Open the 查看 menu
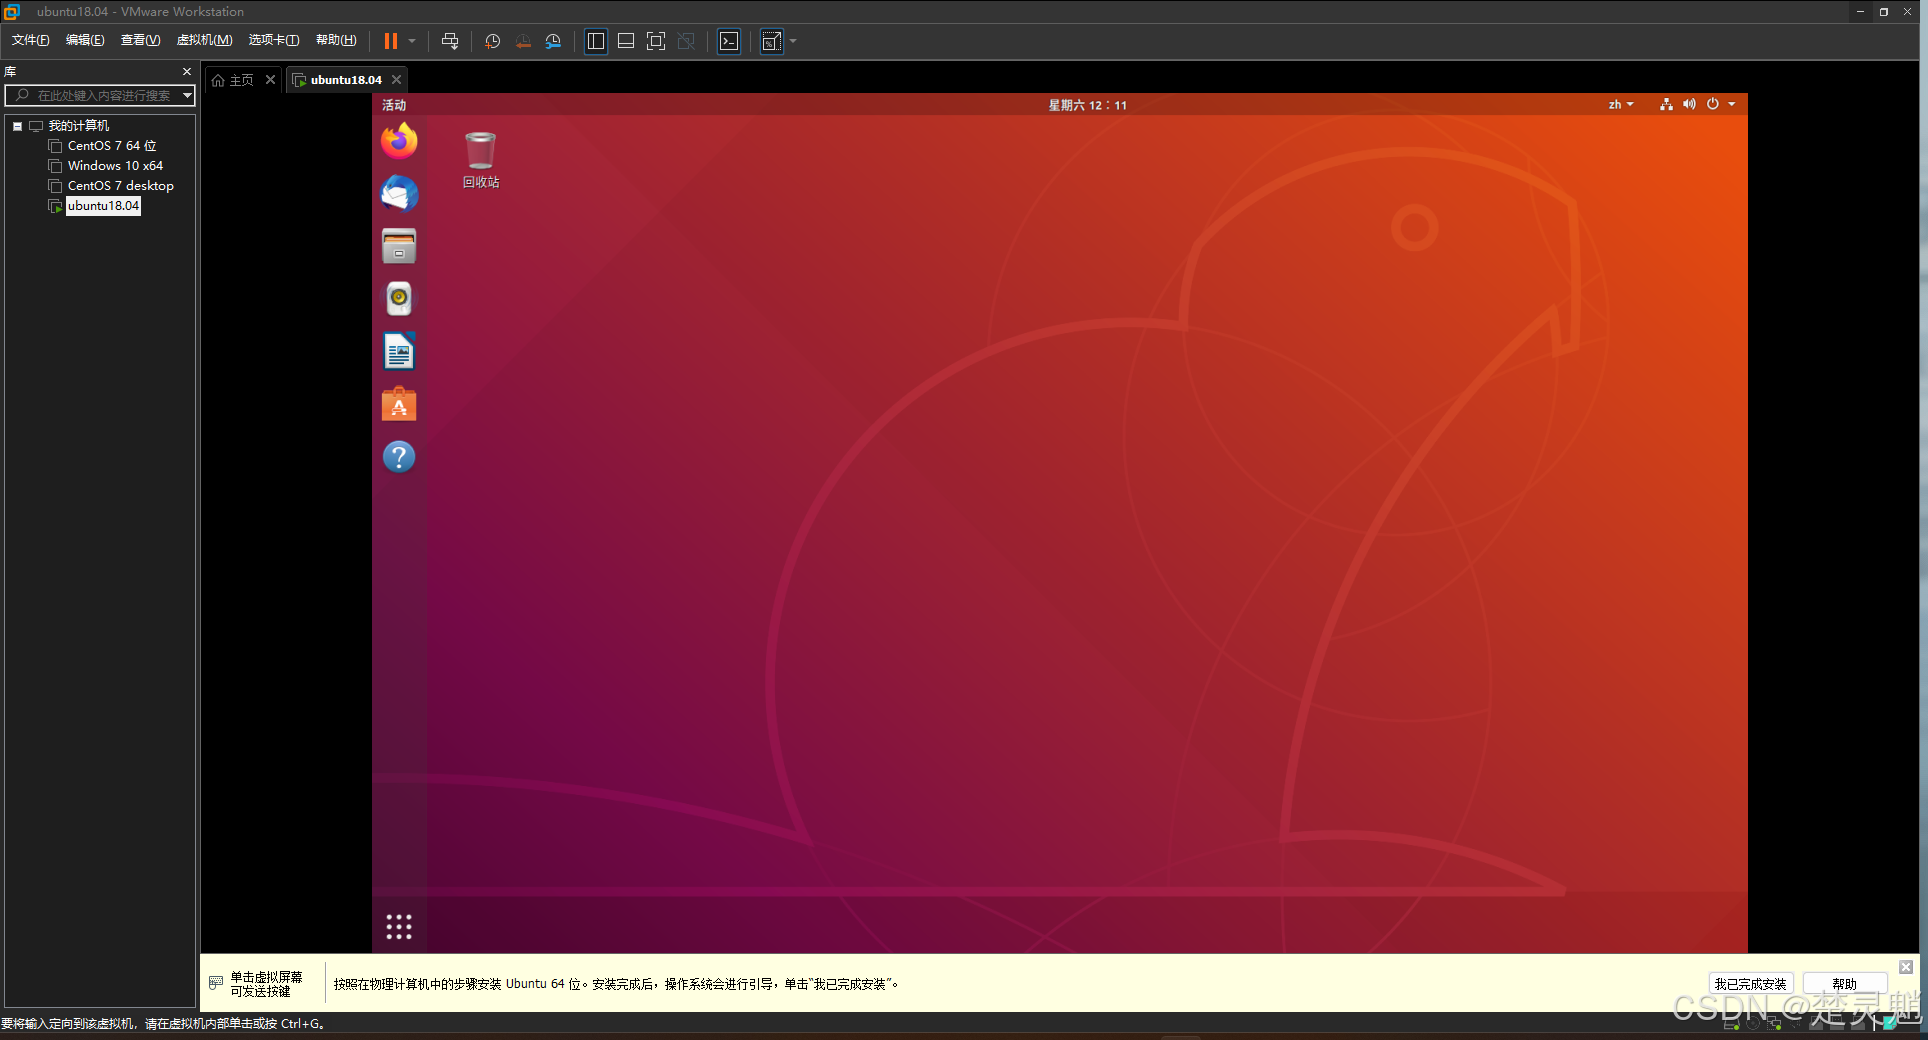1928x1040 pixels. [140, 40]
